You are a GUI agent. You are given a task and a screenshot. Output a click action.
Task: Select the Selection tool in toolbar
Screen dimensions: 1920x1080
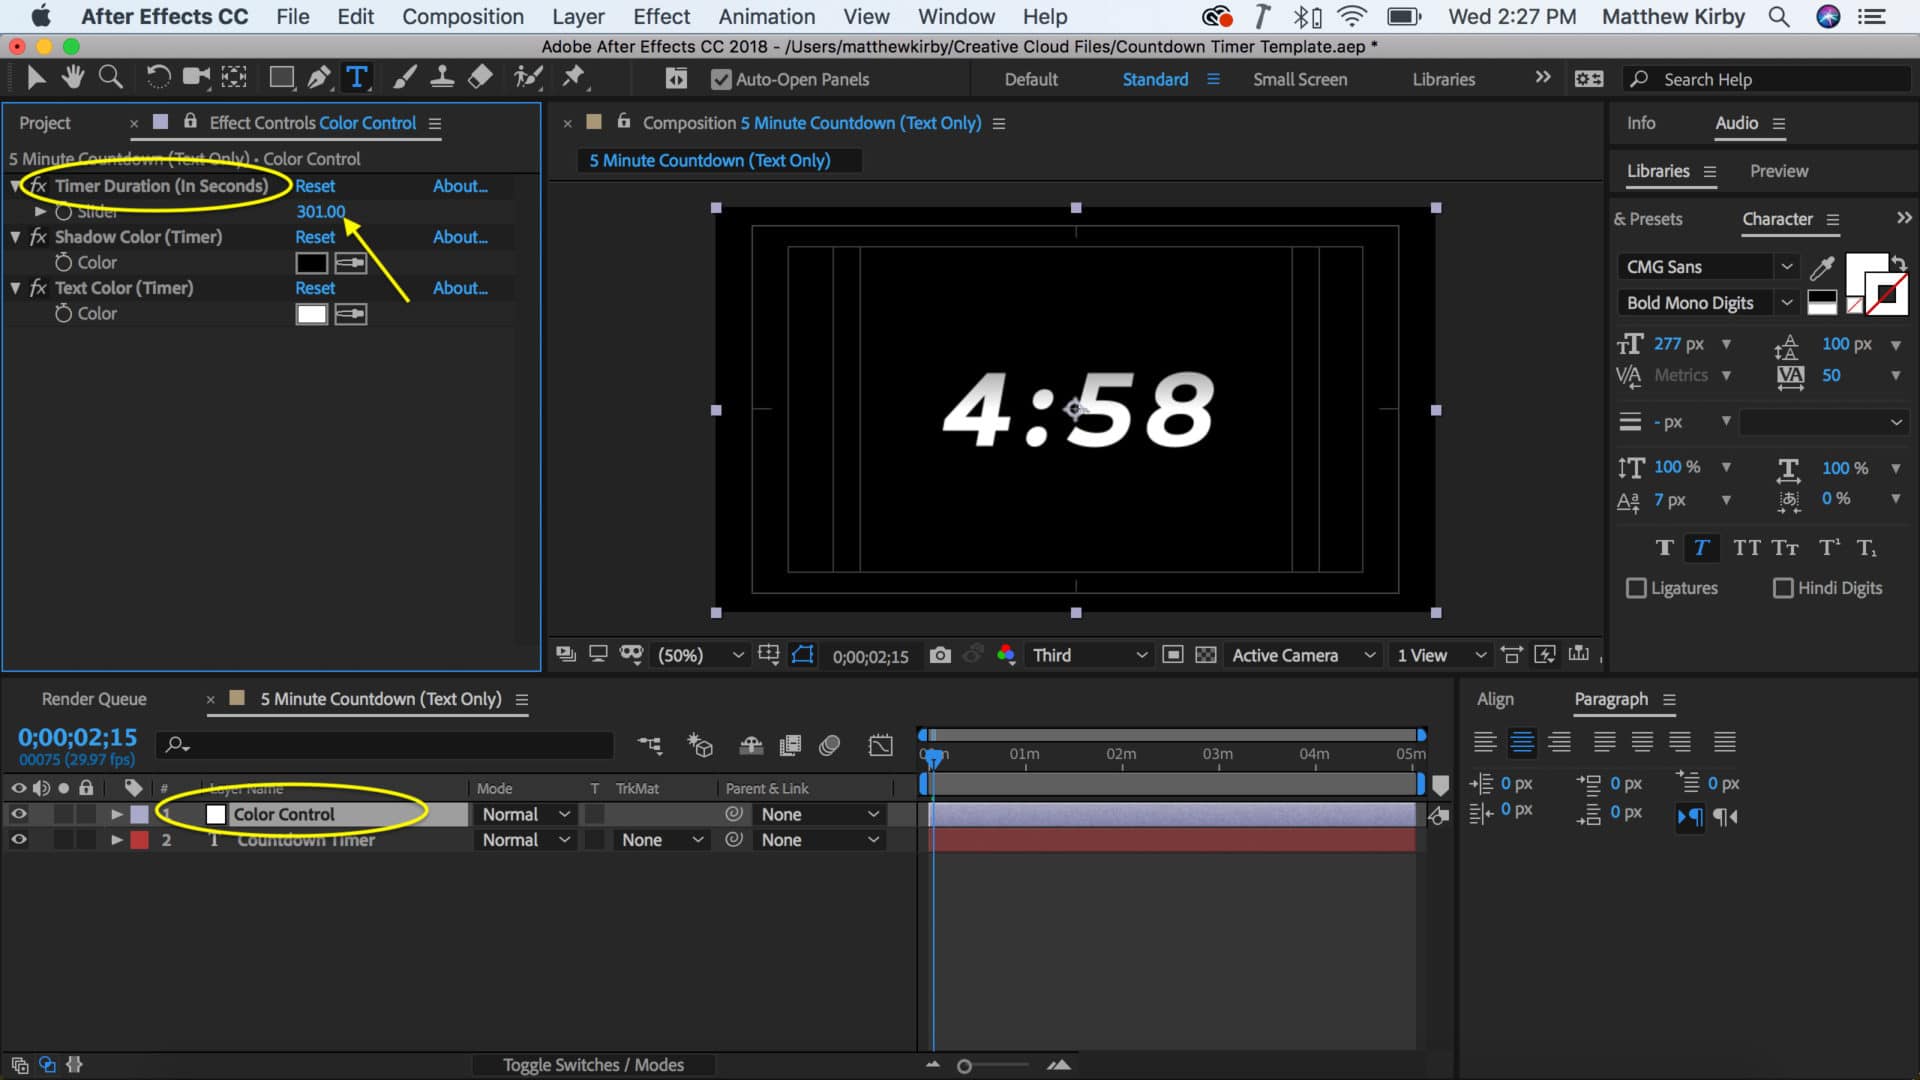34,78
